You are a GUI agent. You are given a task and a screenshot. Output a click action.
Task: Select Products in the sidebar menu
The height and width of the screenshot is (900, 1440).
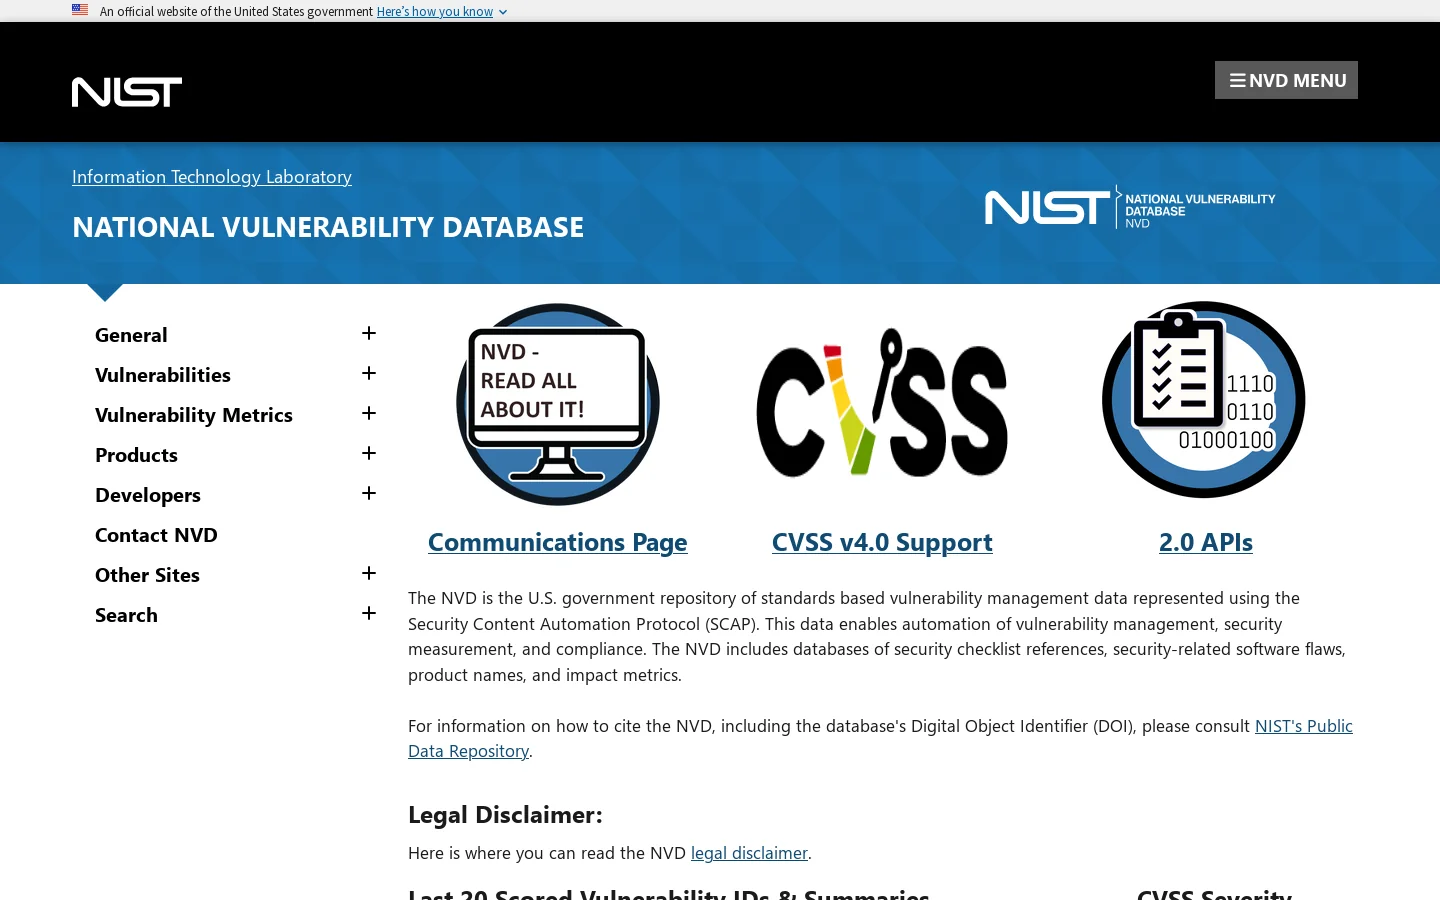tap(136, 455)
